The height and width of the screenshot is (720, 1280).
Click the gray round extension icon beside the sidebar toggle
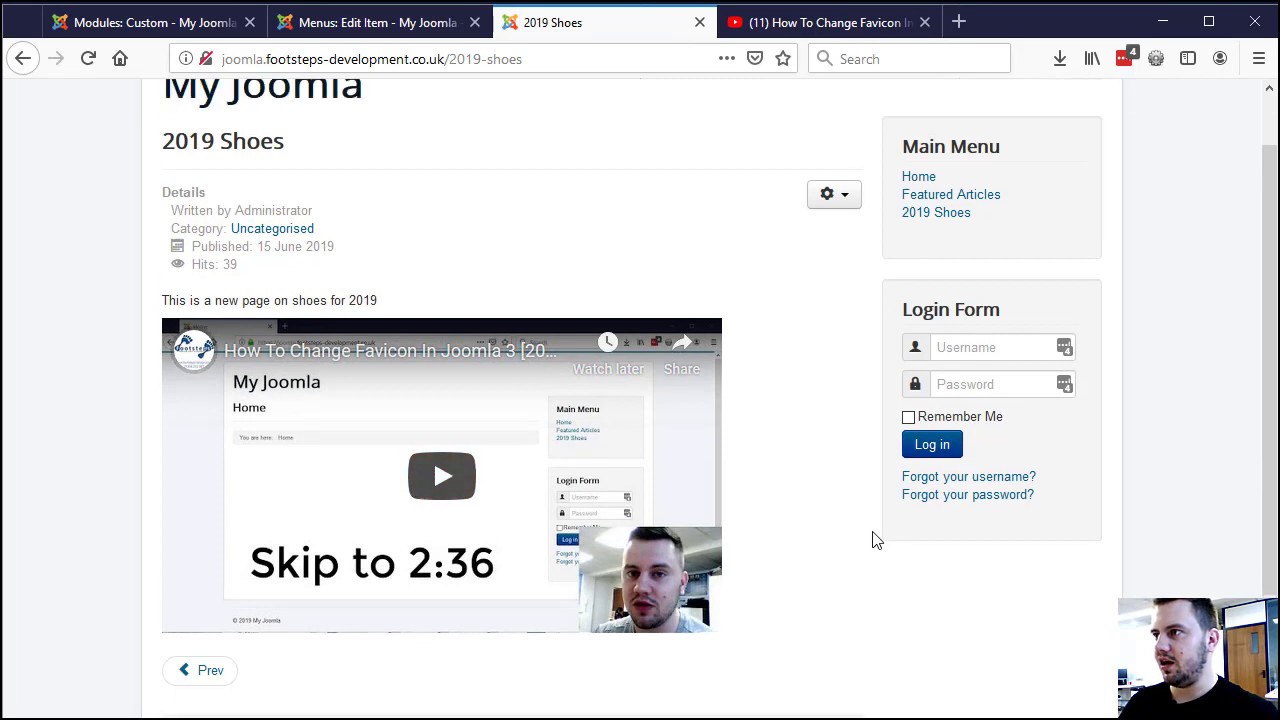click(1156, 59)
